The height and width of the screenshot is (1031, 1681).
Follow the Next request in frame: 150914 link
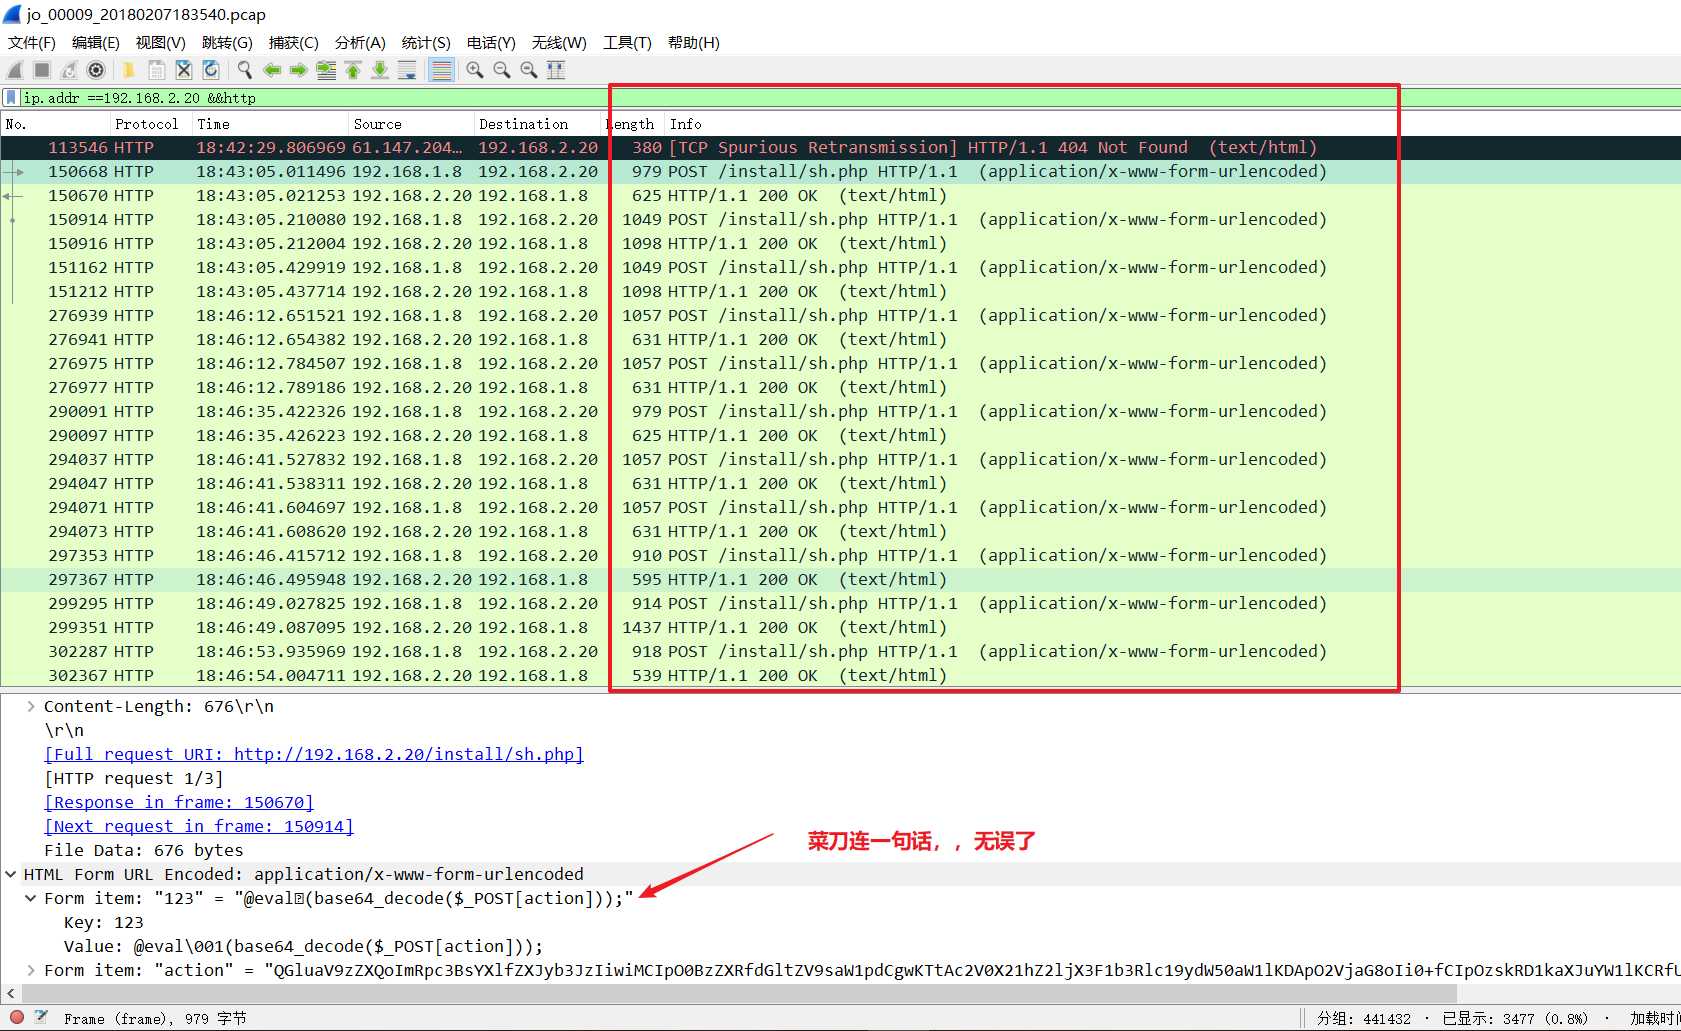(x=199, y=826)
